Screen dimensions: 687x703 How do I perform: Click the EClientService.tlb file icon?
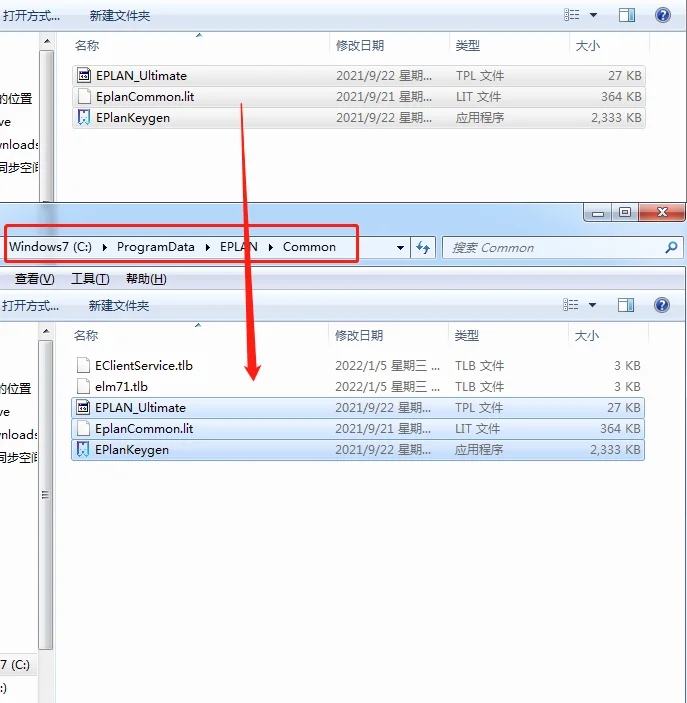(83, 366)
